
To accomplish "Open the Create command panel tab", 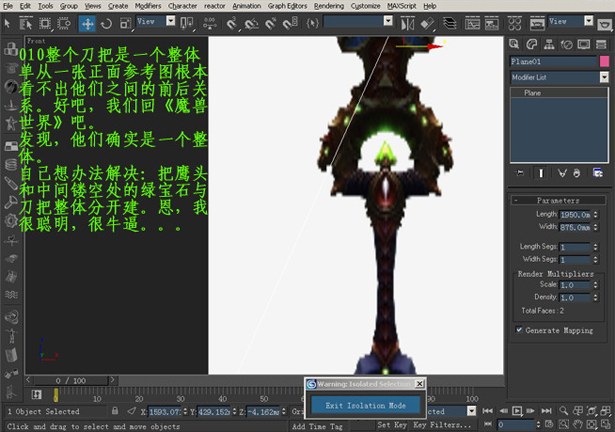I will click(x=514, y=44).
